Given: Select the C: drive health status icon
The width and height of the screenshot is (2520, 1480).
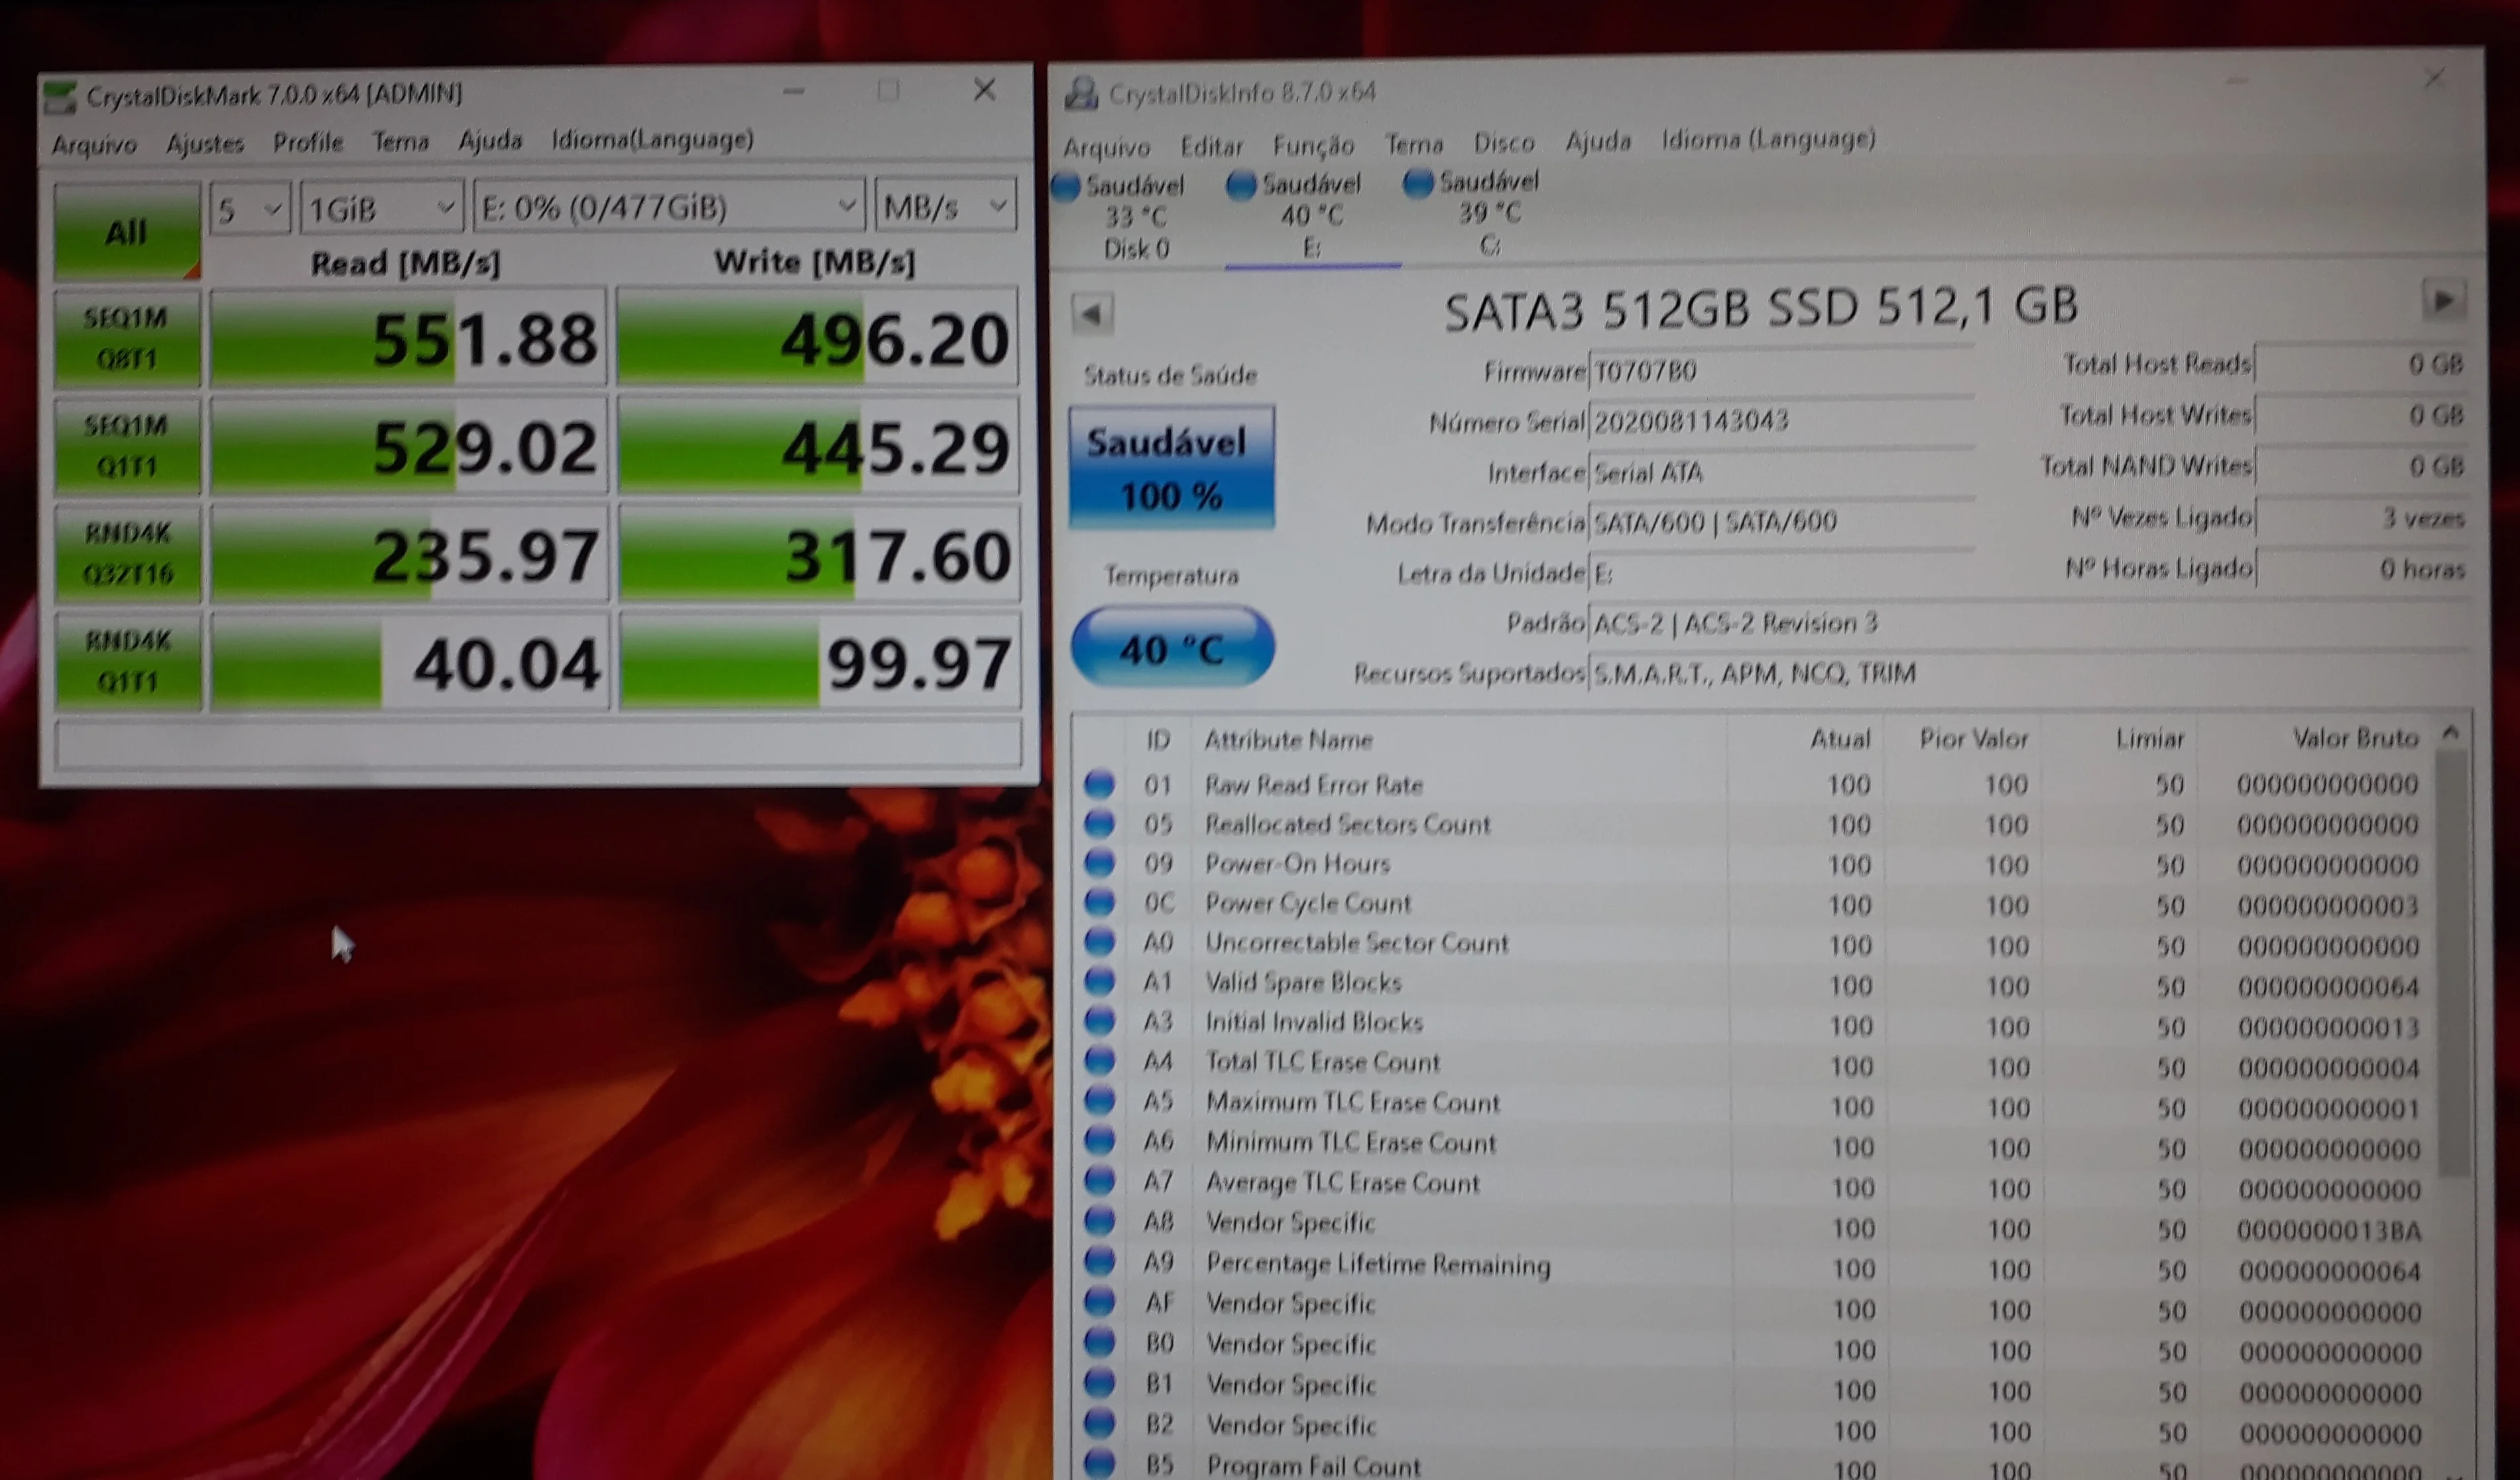Looking at the screenshot, I should 1418,183.
